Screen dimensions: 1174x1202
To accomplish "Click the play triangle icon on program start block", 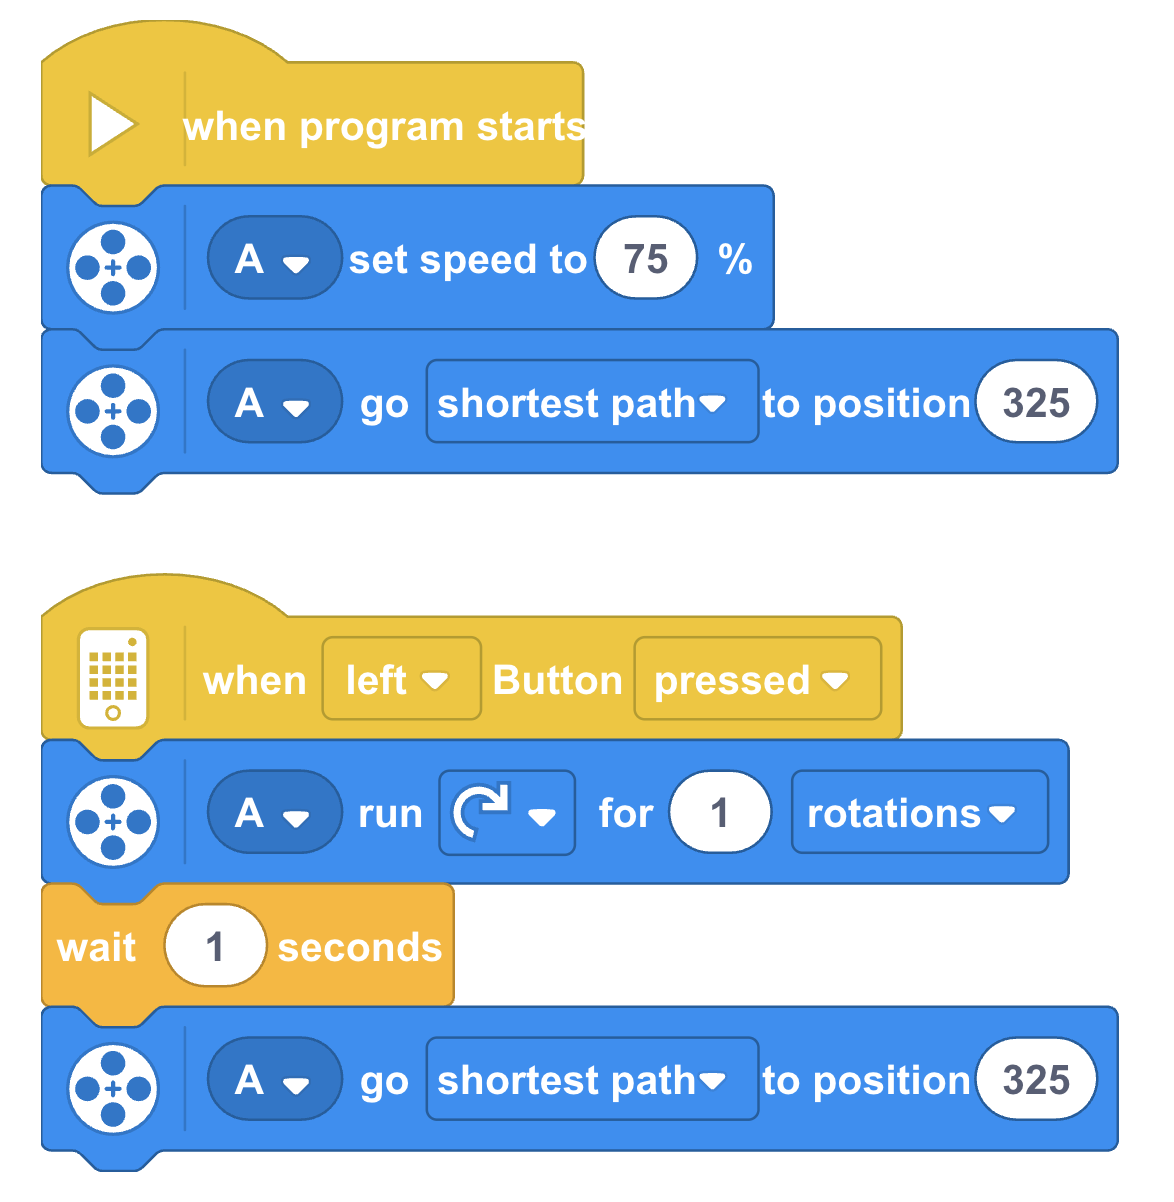I will (112, 124).
